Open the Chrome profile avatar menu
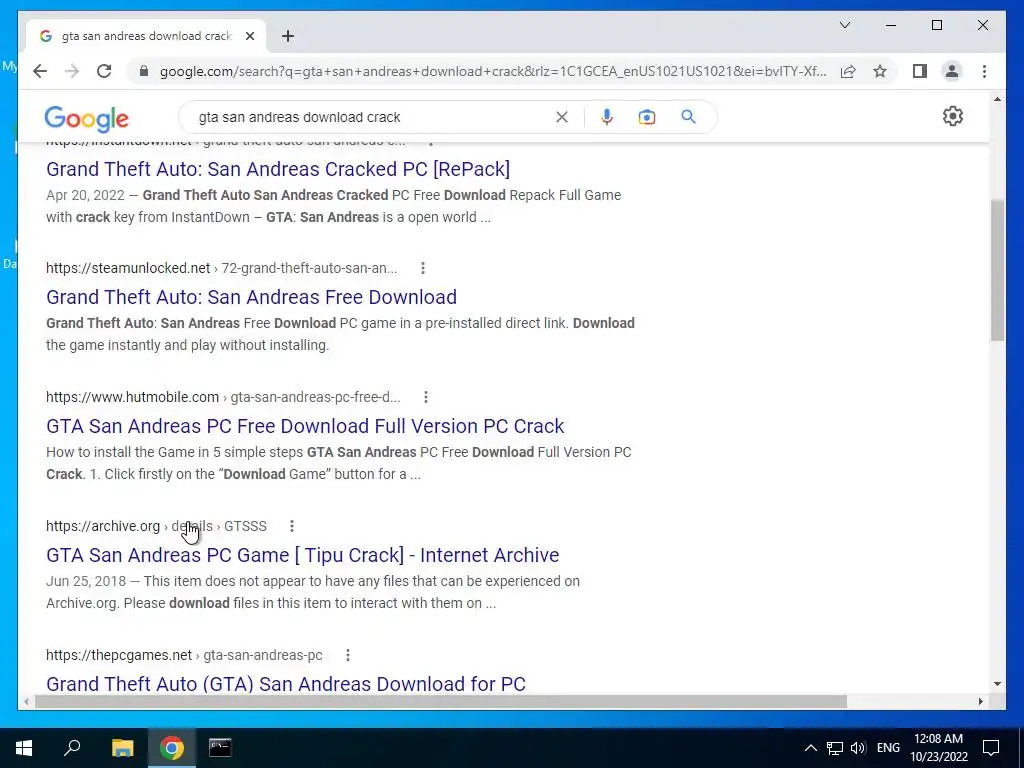Viewport: 1024px width, 768px height. point(952,71)
